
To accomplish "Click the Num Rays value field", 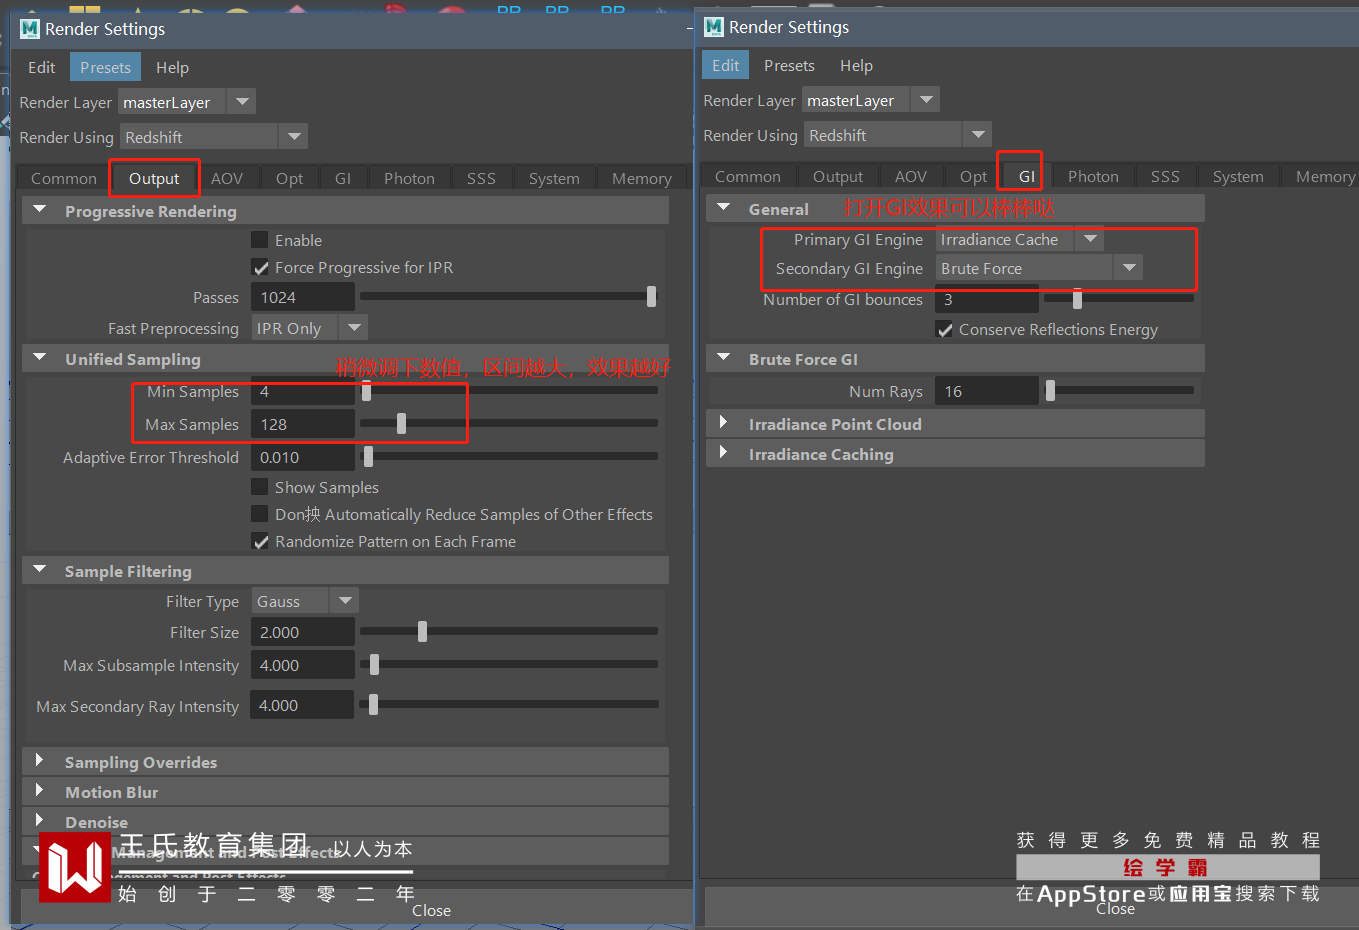I will [x=987, y=391].
